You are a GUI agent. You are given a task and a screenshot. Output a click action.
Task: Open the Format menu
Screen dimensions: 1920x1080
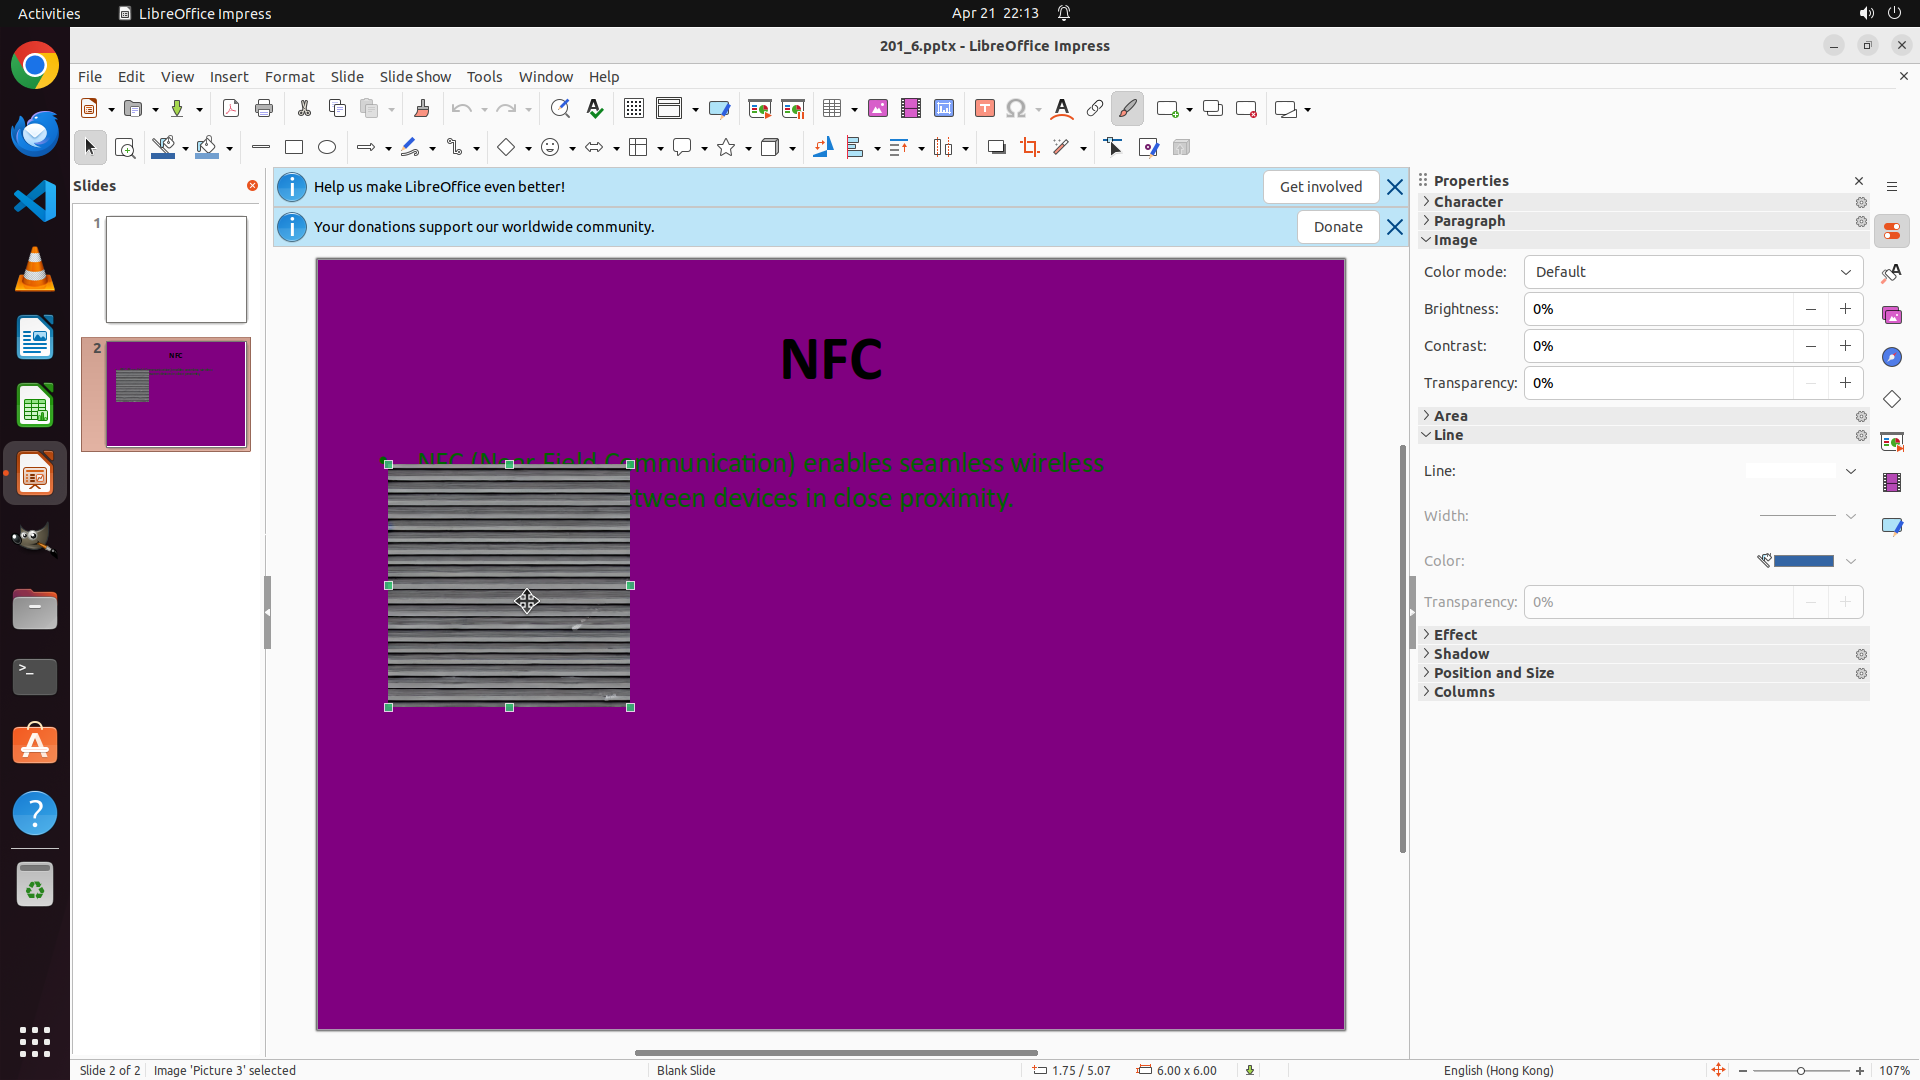click(x=289, y=77)
